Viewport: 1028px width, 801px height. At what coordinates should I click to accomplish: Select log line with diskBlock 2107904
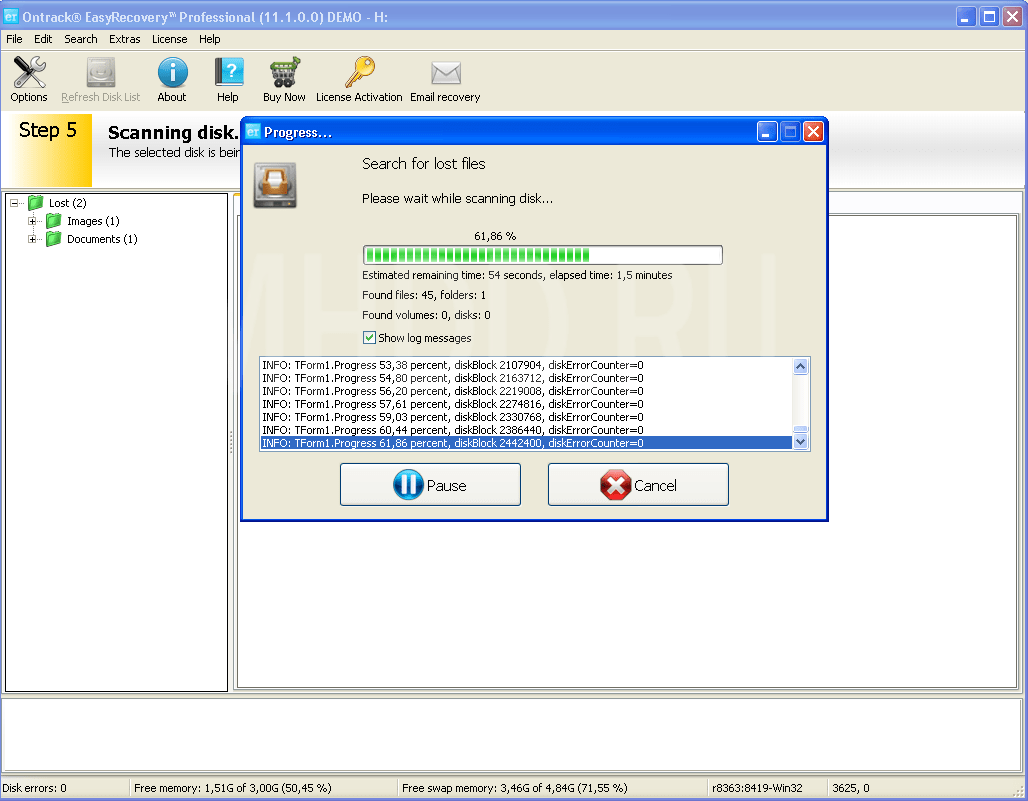526,365
